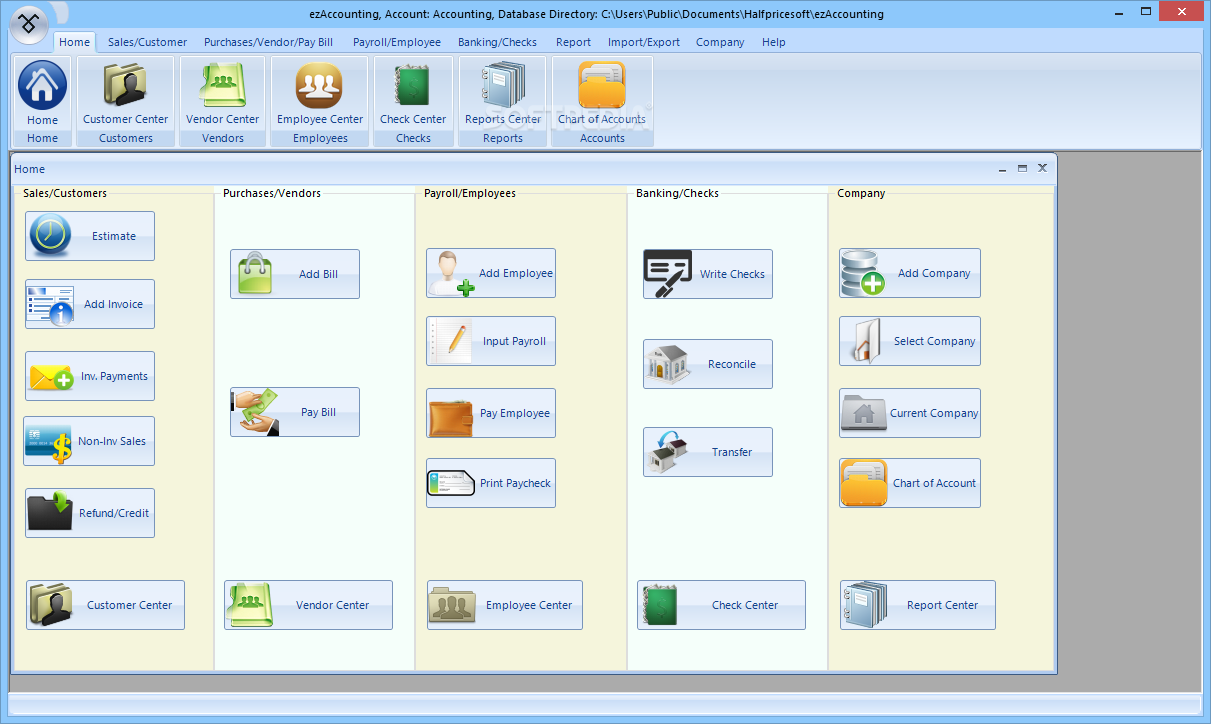The image size is (1211, 724).
Task: Click the Add Invoice button
Action: 90,304
